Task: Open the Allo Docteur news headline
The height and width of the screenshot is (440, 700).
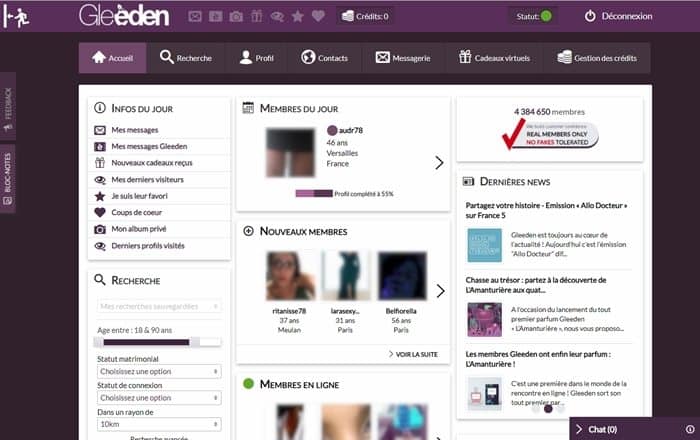Action: click(546, 210)
